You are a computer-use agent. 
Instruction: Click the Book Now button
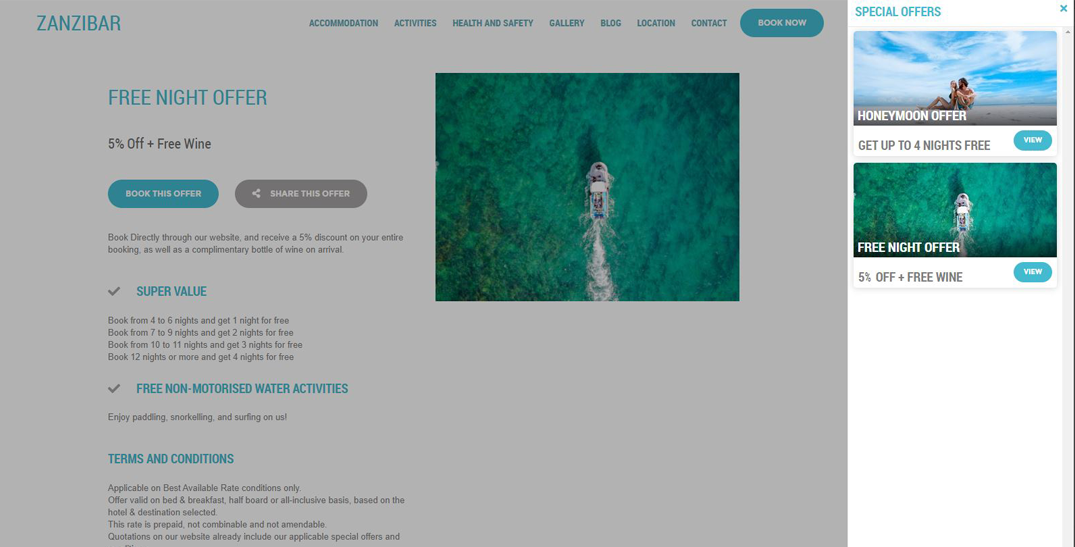pyautogui.click(x=782, y=23)
